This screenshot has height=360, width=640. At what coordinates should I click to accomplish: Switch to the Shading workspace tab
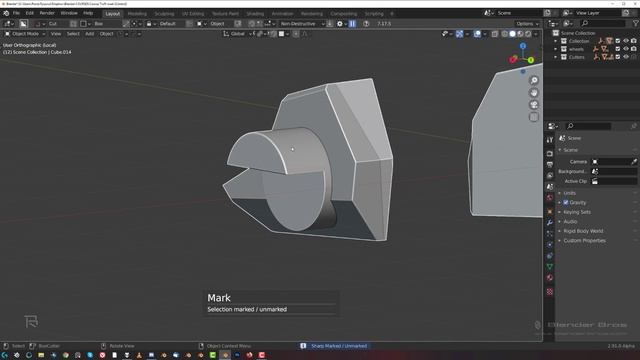click(255, 14)
